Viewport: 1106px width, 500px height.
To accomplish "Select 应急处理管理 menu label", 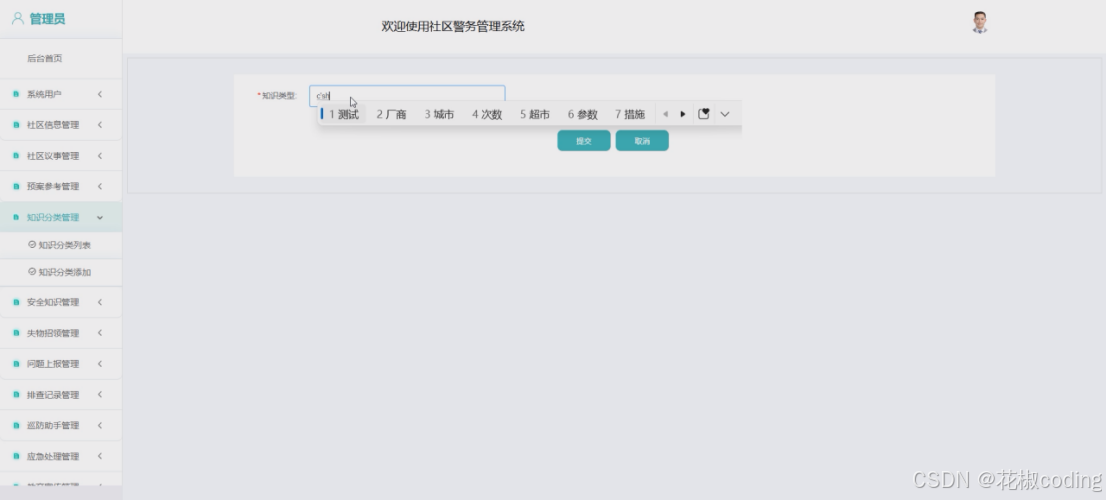I will pos(53,456).
